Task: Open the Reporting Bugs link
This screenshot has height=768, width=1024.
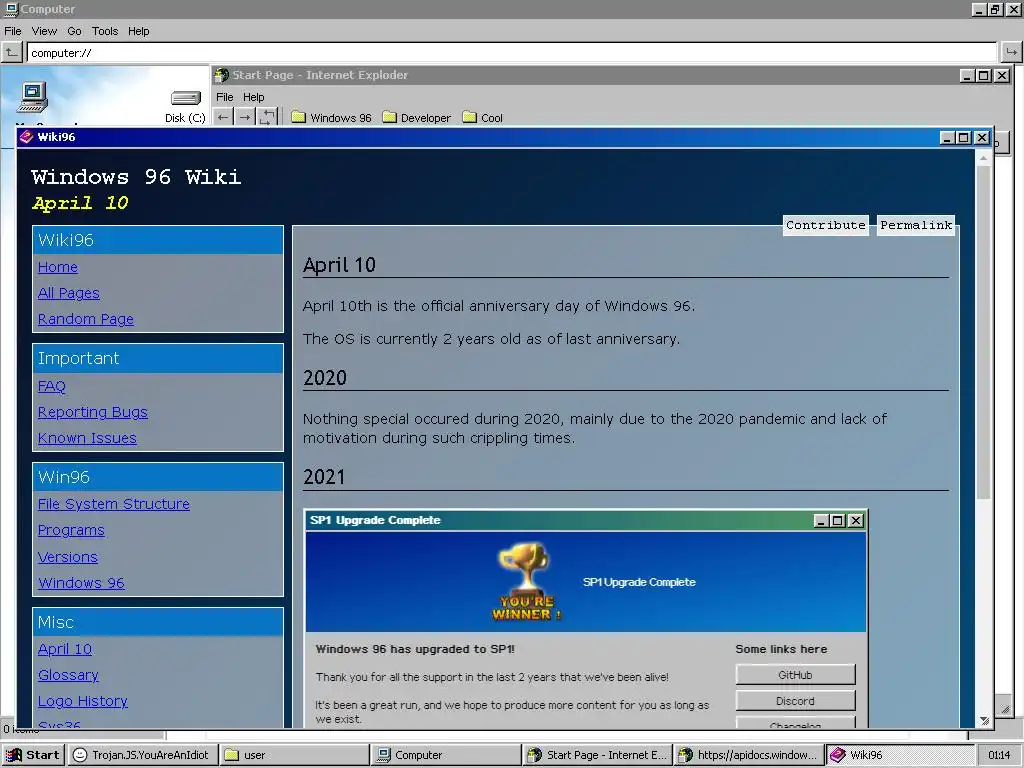Action: [93, 412]
